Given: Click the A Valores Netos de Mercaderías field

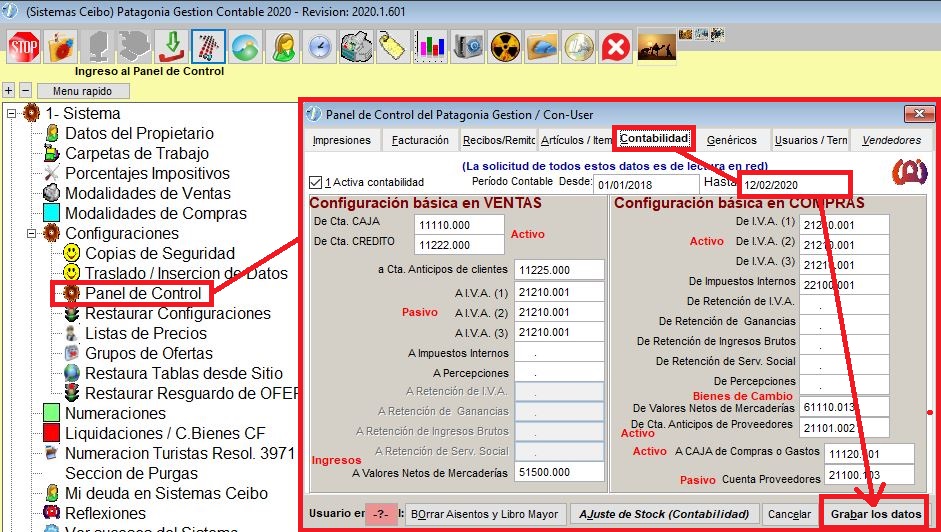Looking at the screenshot, I should click(559, 472).
